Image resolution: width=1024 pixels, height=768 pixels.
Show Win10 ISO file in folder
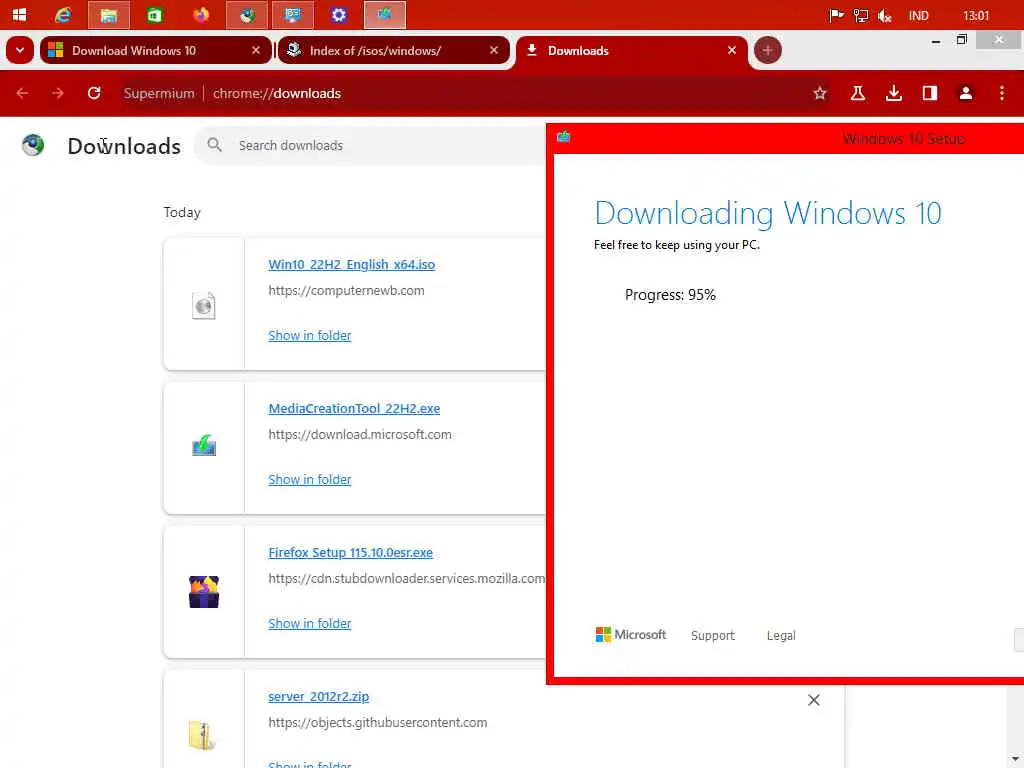click(x=310, y=336)
